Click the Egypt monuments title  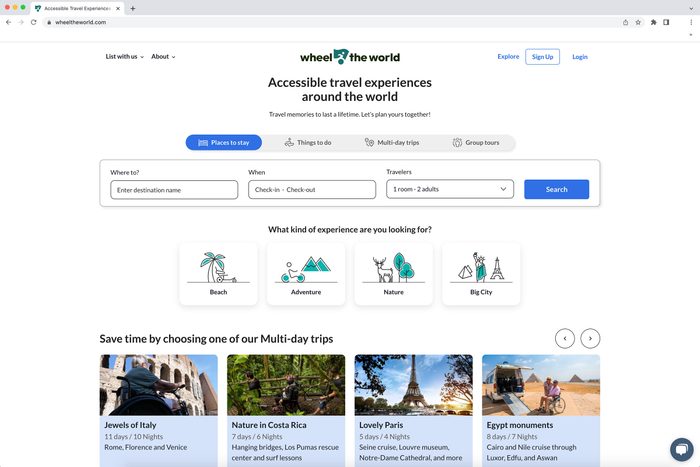coord(520,425)
